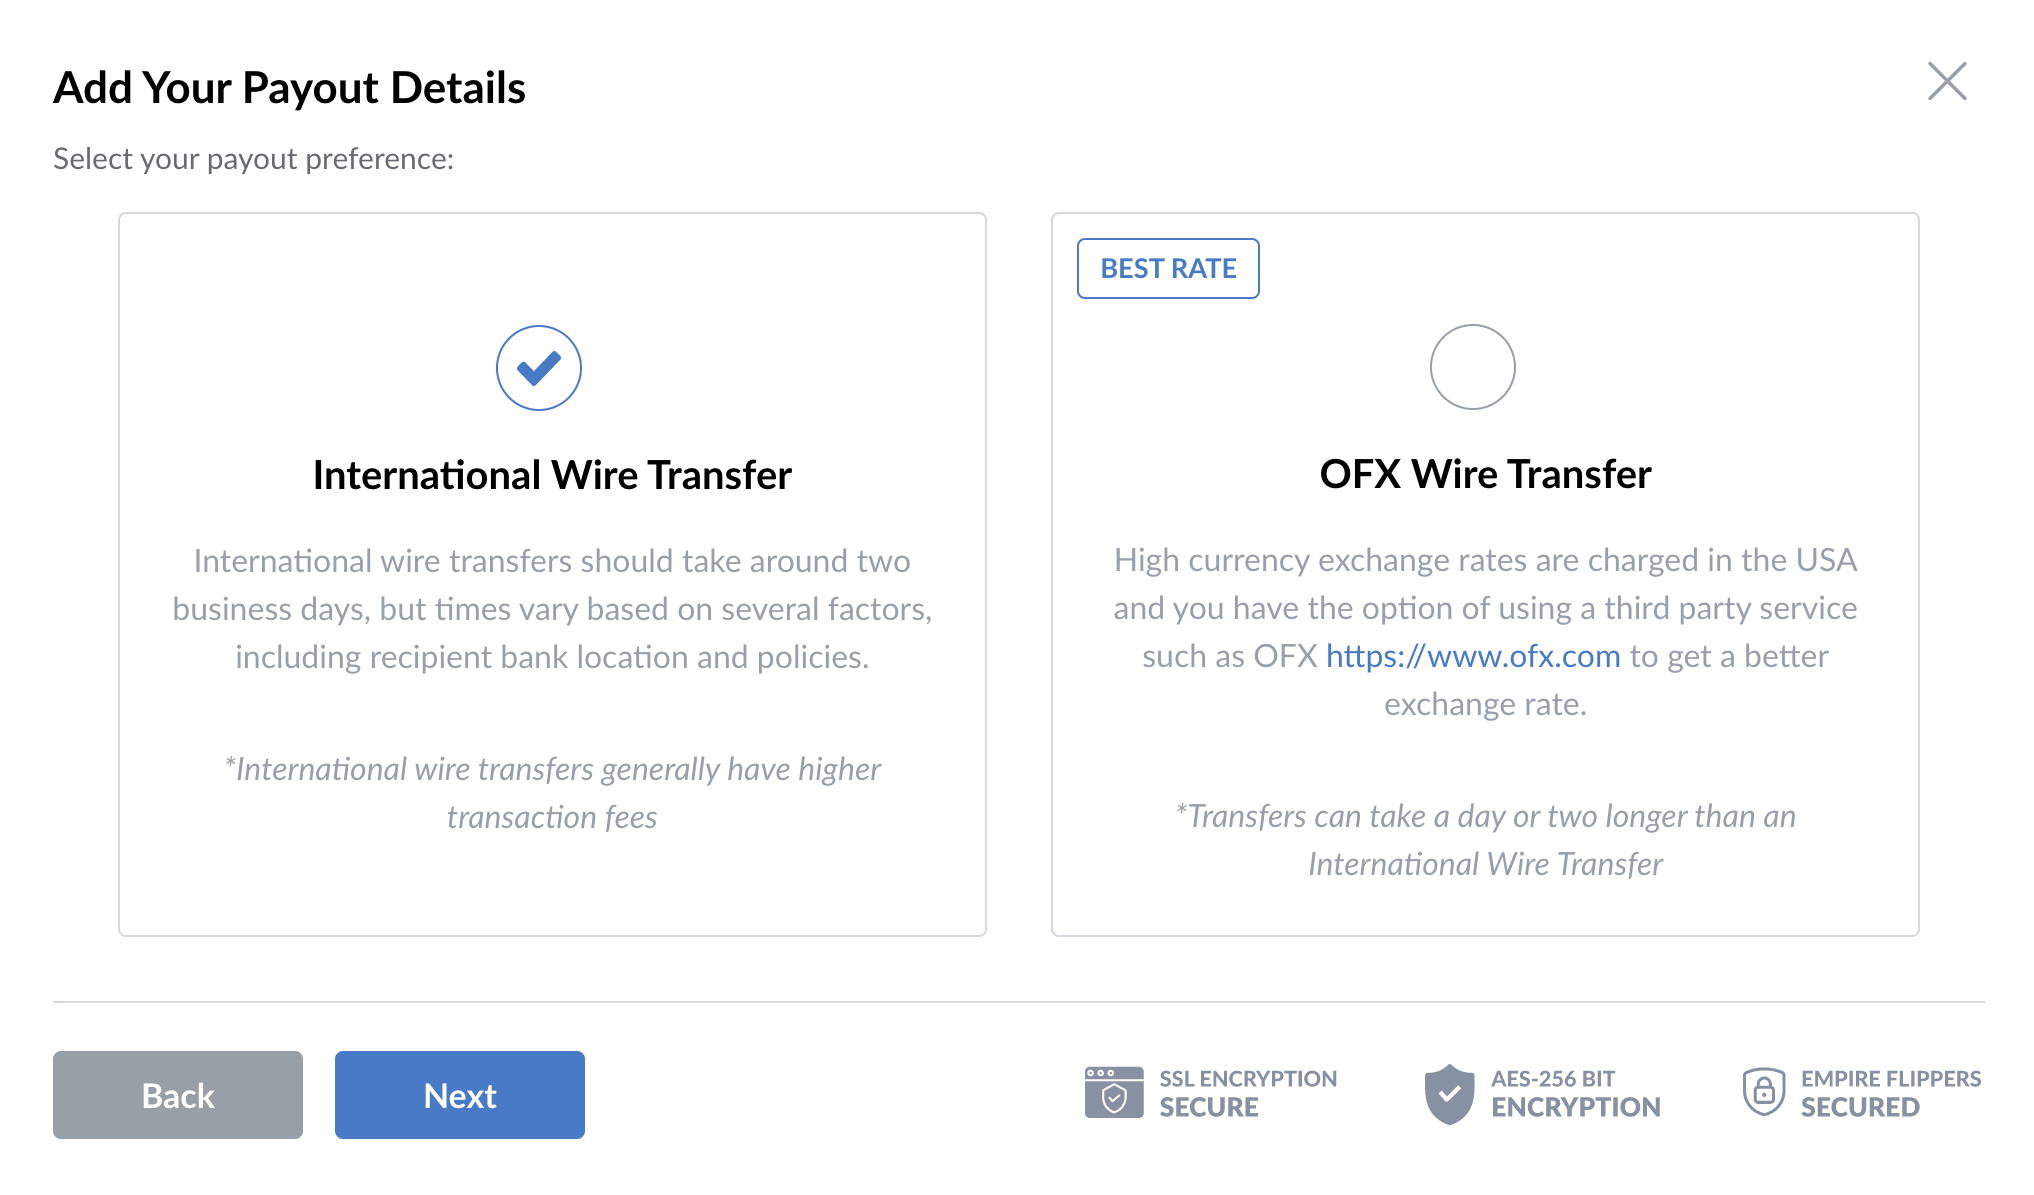
Task: Click the AES-256 bit shield checkmark icon
Action: (1449, 1094)
